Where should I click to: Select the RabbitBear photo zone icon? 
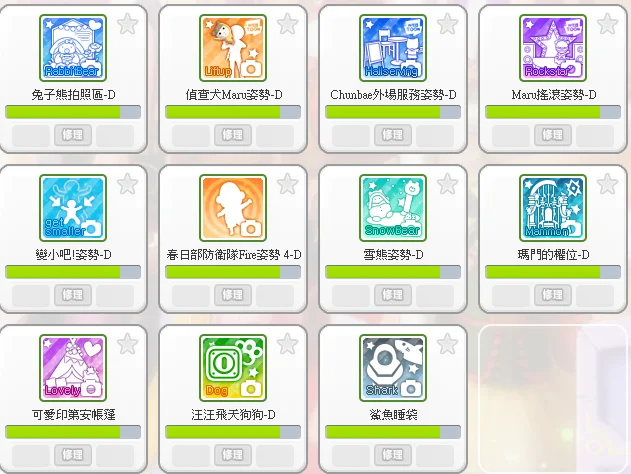[73, 48]
